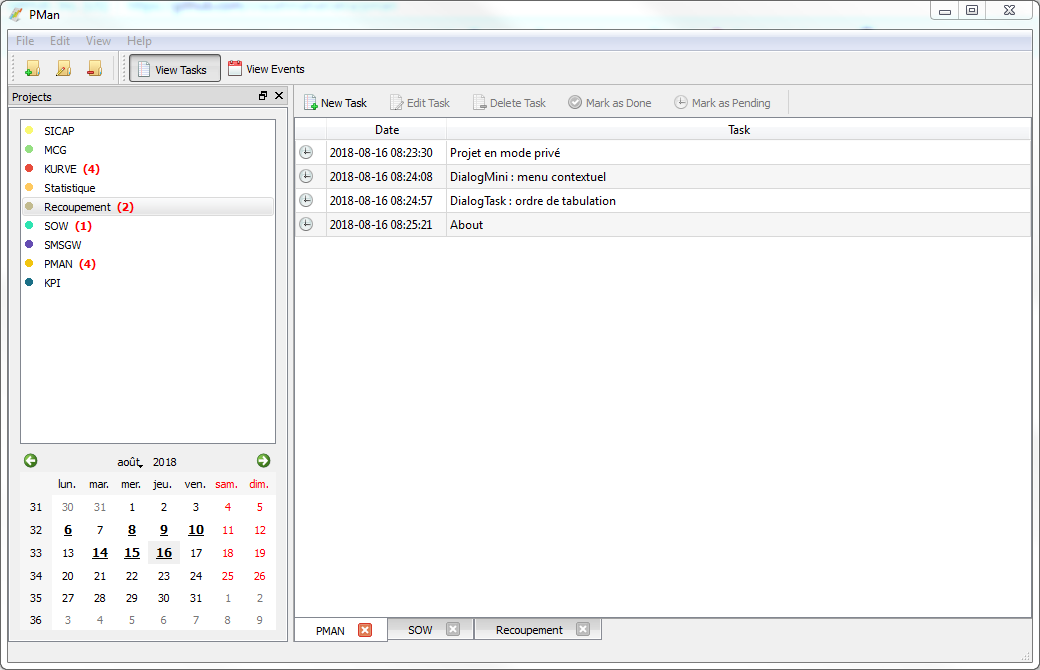Select the task 'Projet en mode privé'
This screenshot has width=1040, height=670.
[738, 153]
